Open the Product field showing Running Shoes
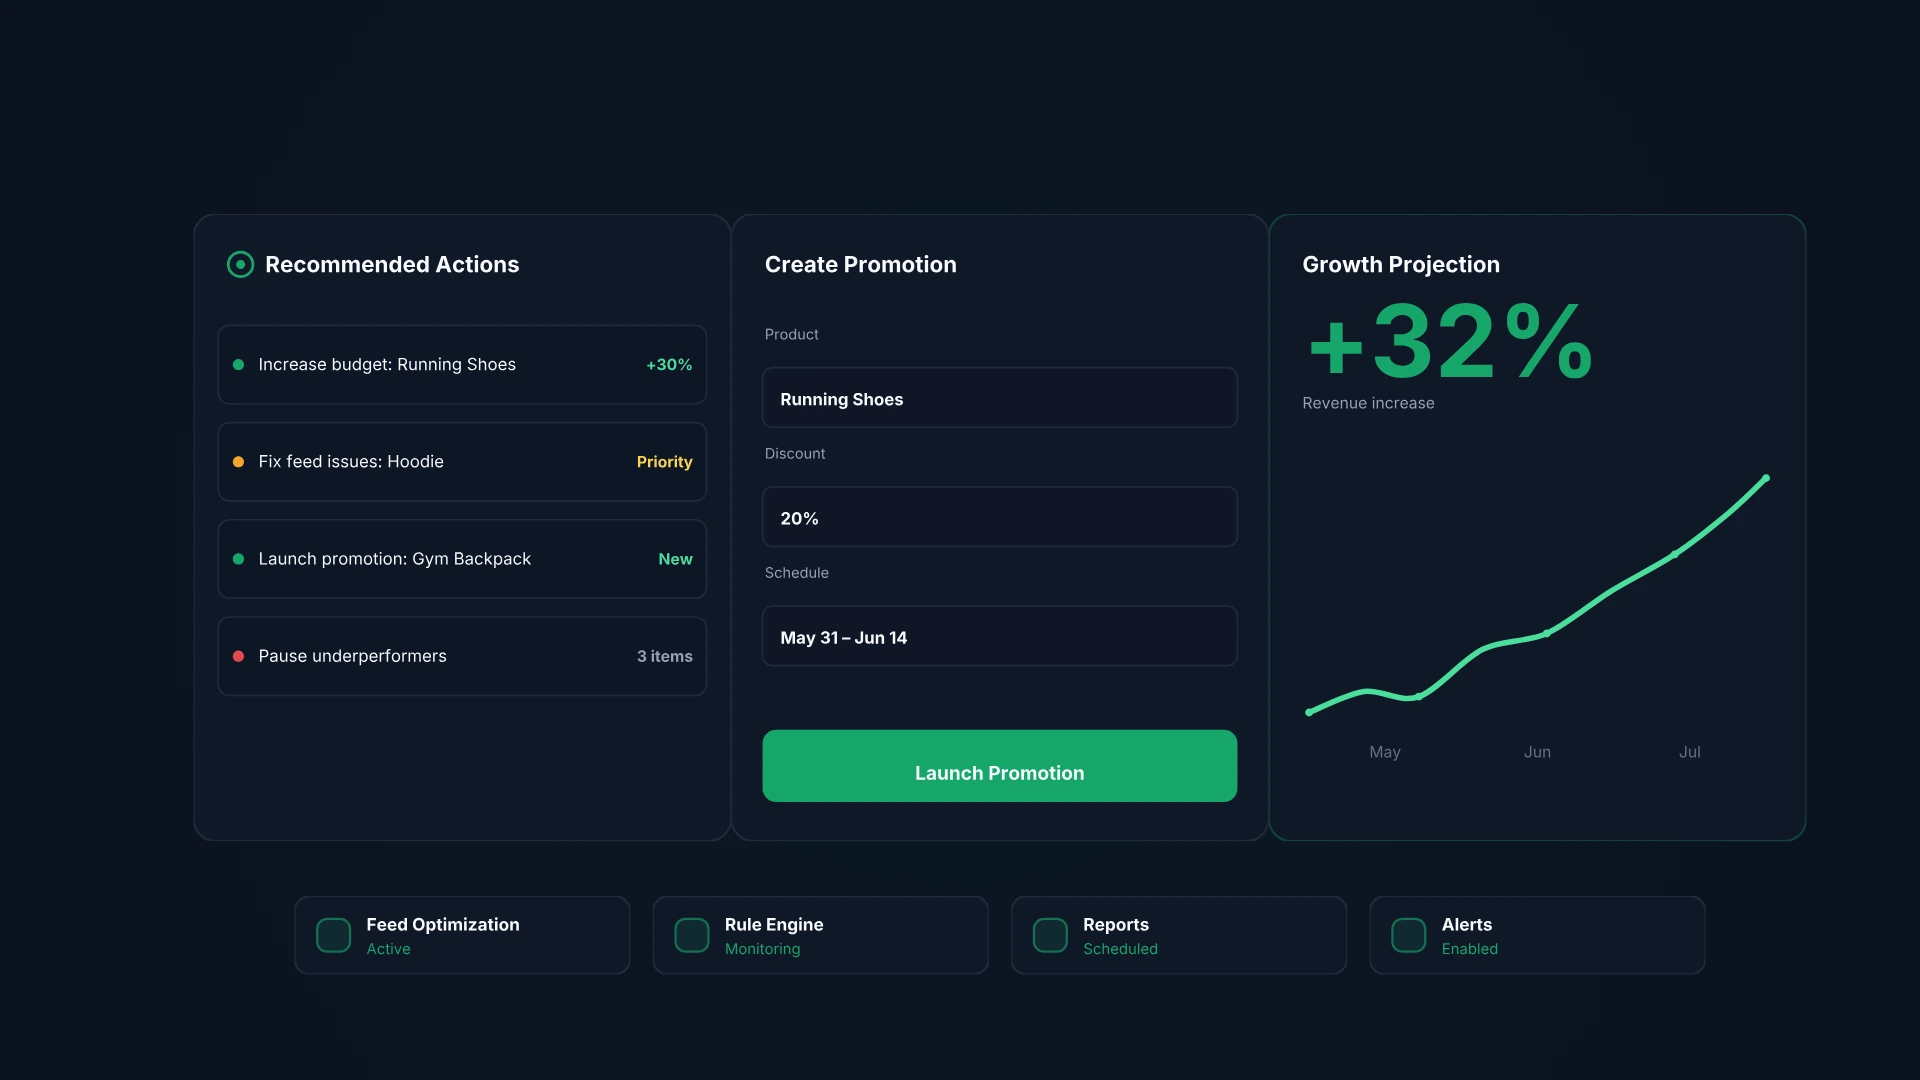1920x1080 pixels. pyautogui.click(x=999, y=398)
